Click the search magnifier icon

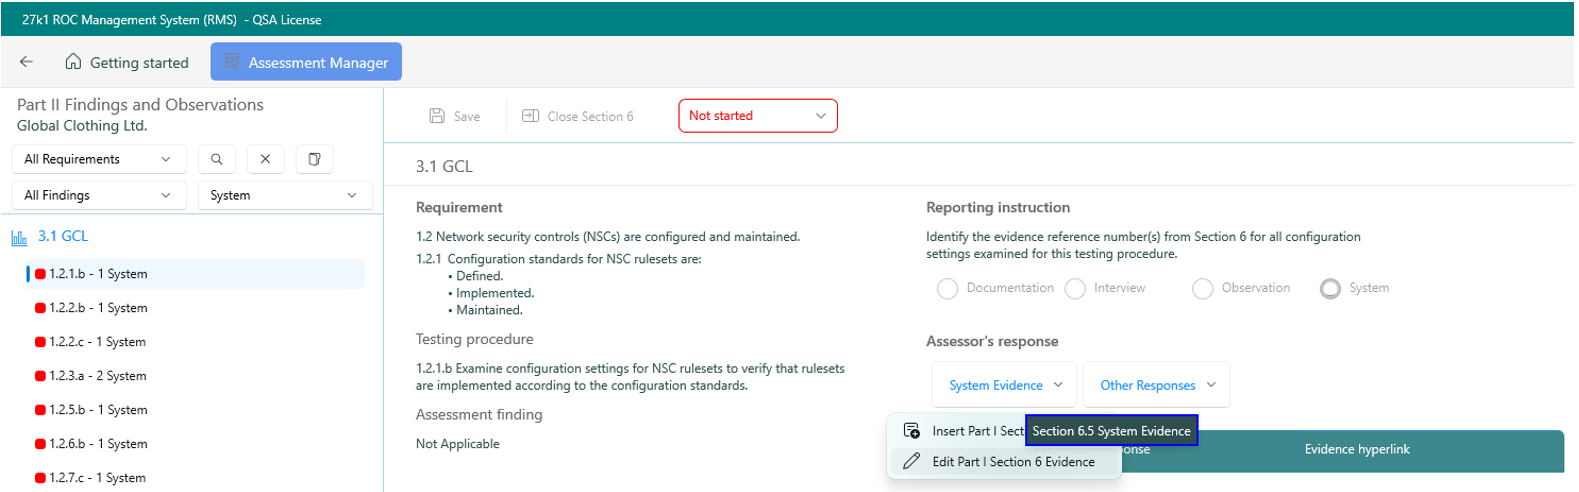coord(217,159)
